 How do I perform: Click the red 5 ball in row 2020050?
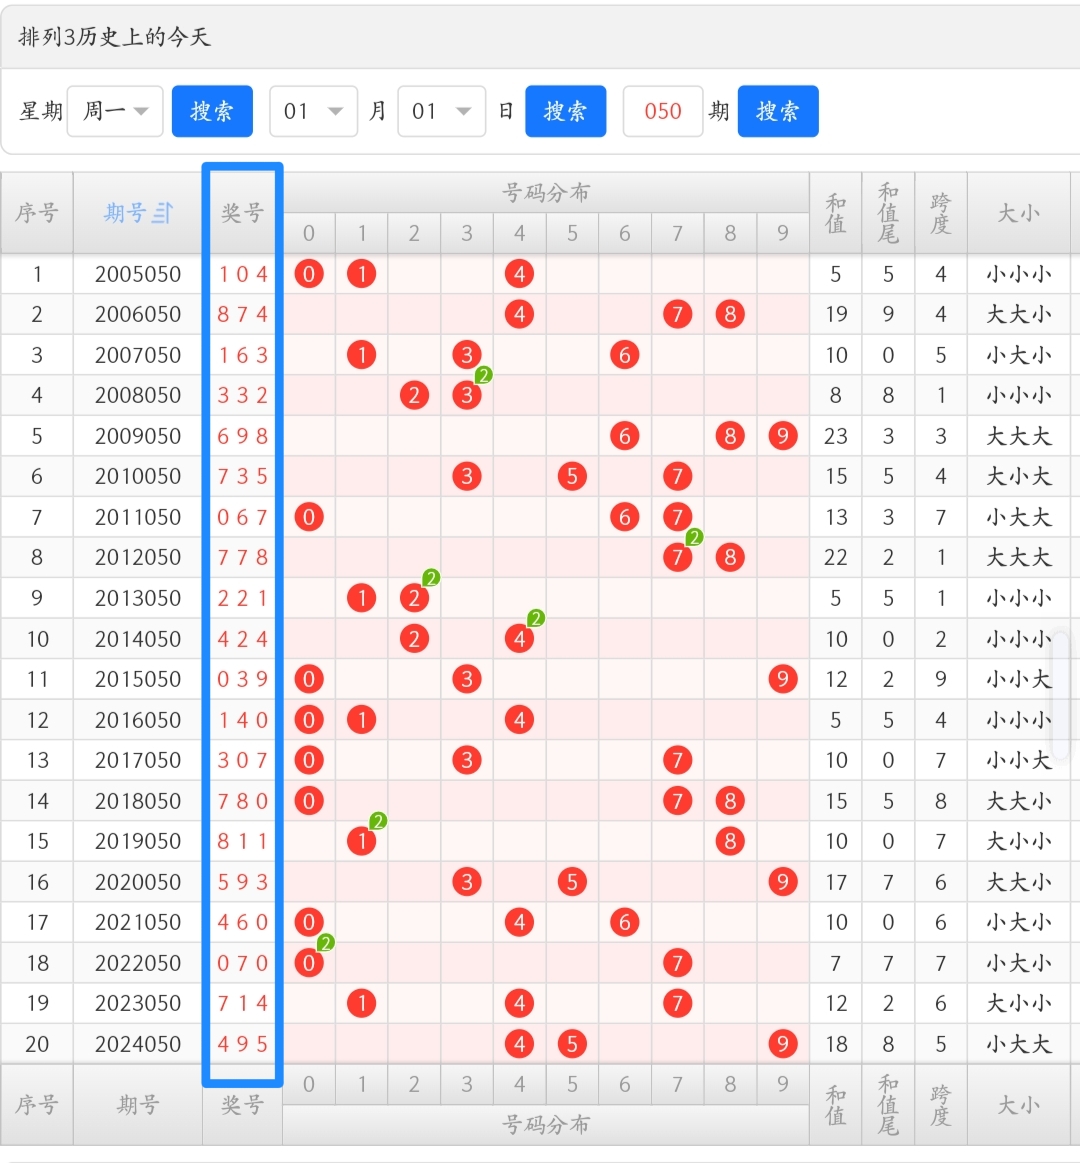572,882
